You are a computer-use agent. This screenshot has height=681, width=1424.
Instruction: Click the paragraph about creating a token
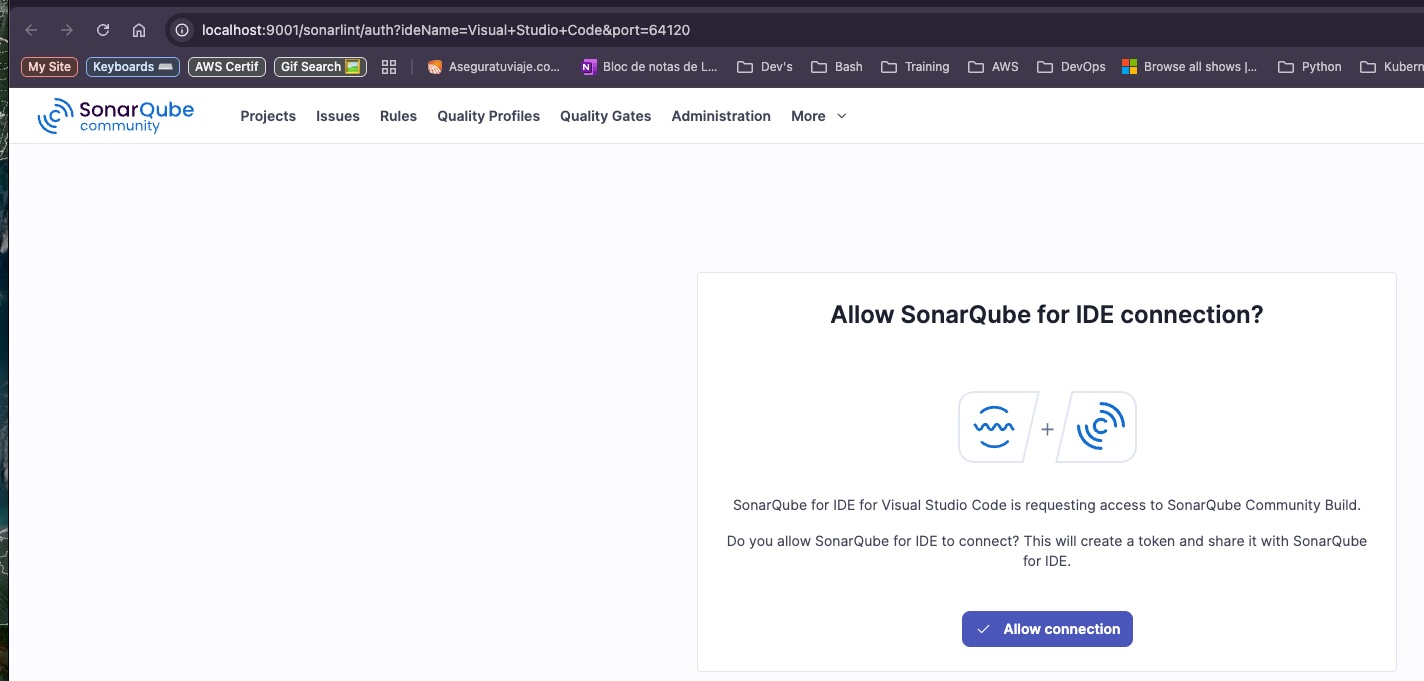pyautogui.click(x=1047, y=551)
